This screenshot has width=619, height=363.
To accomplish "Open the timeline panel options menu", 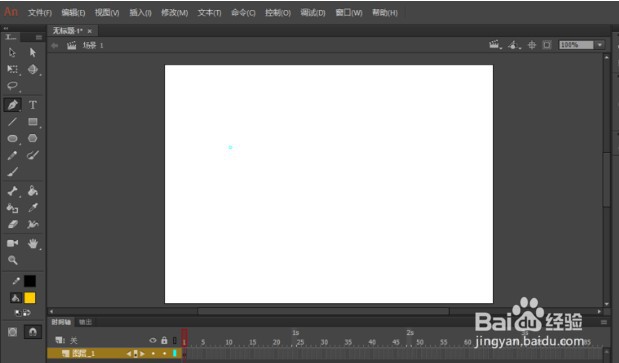I will coord(604,322).
